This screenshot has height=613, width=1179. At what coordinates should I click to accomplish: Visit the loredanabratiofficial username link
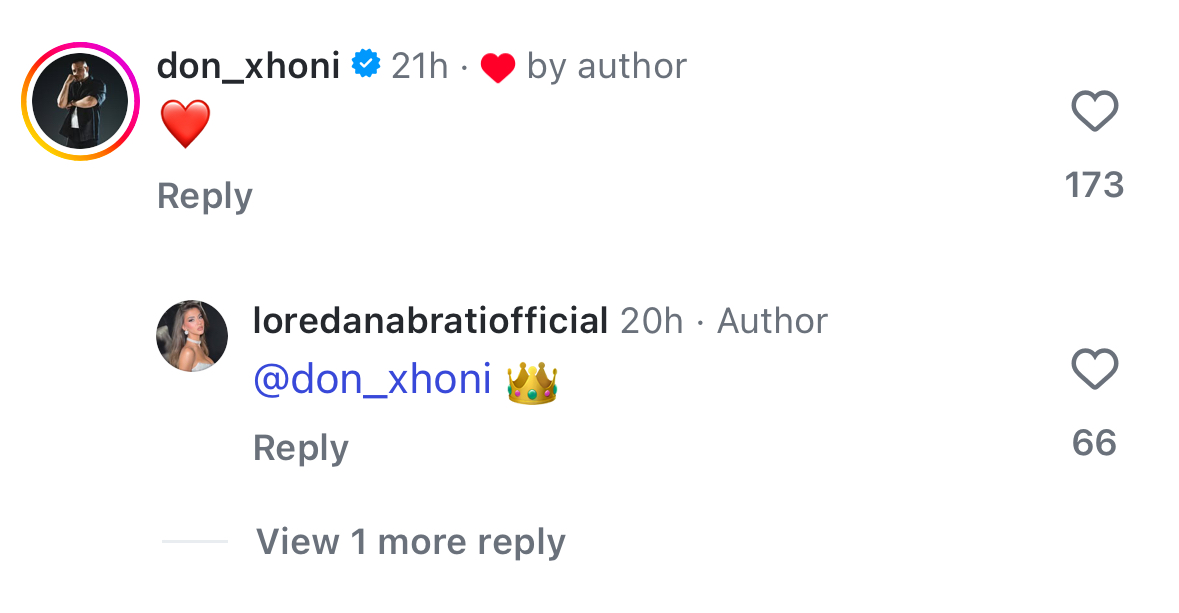tap(430, 321)
